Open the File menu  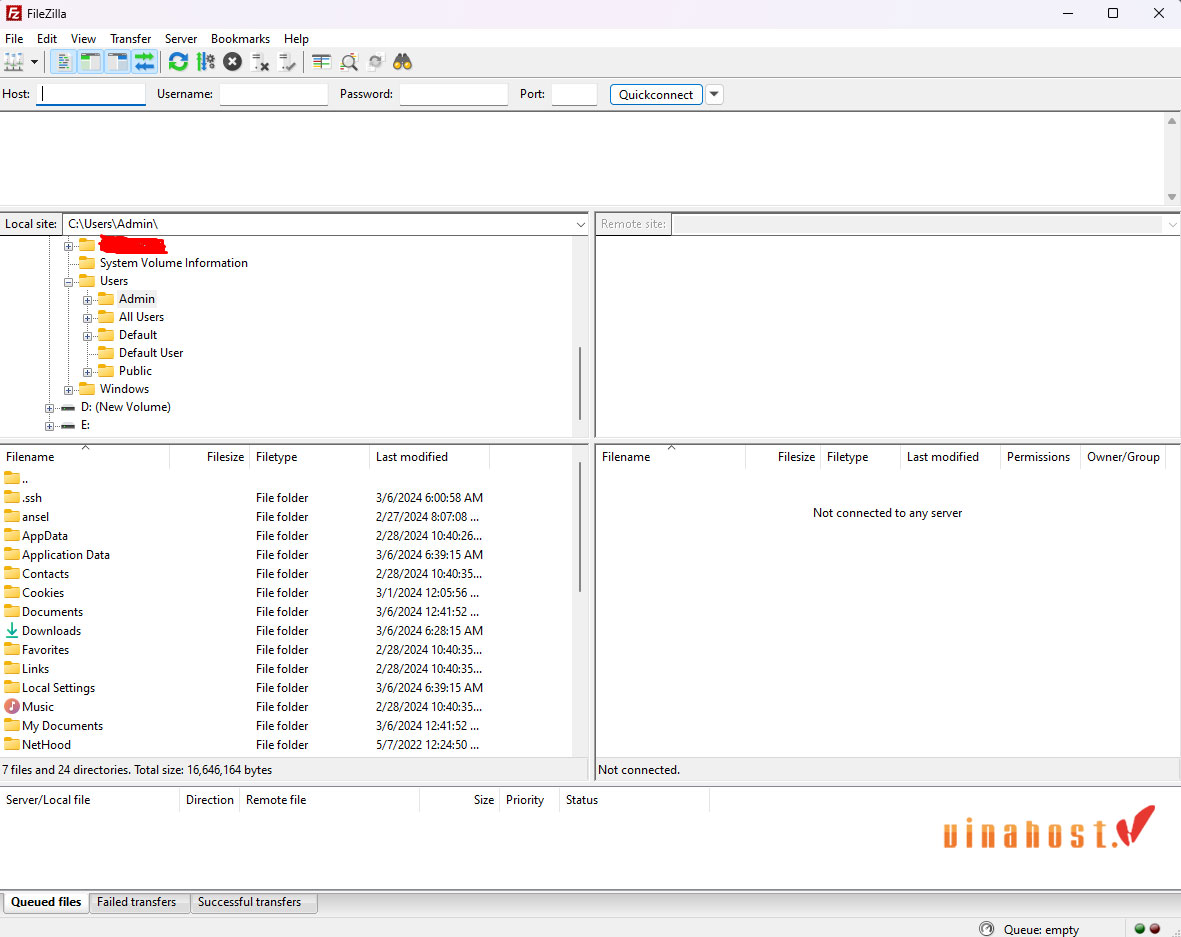(14, 38)
